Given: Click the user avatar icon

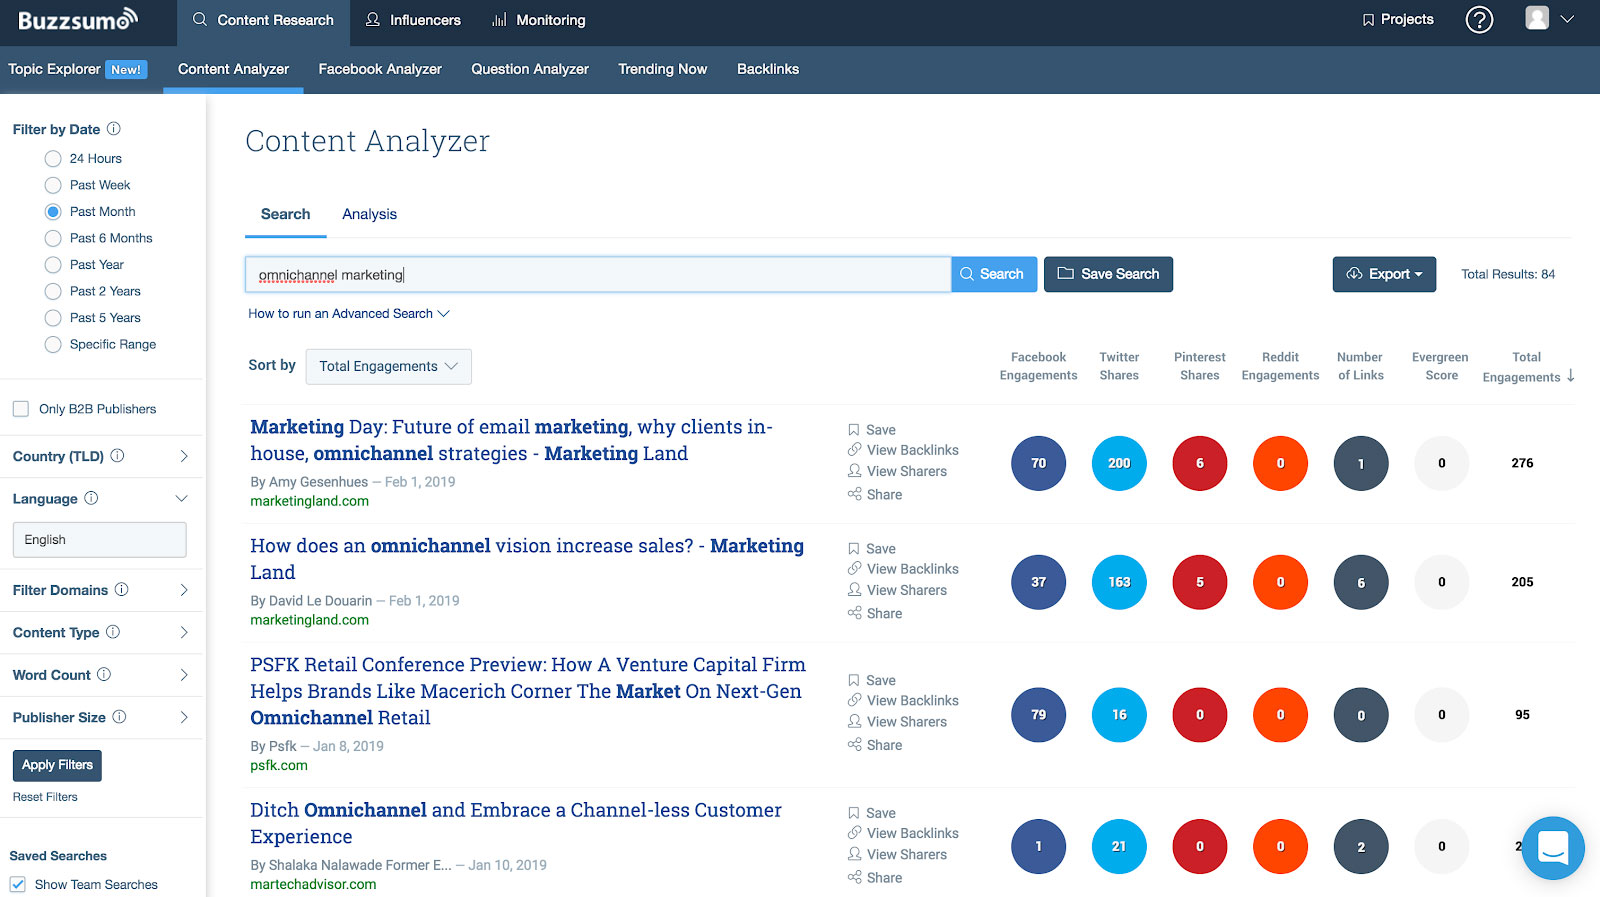Looking at the screenshot, I should click(1537, 18).
